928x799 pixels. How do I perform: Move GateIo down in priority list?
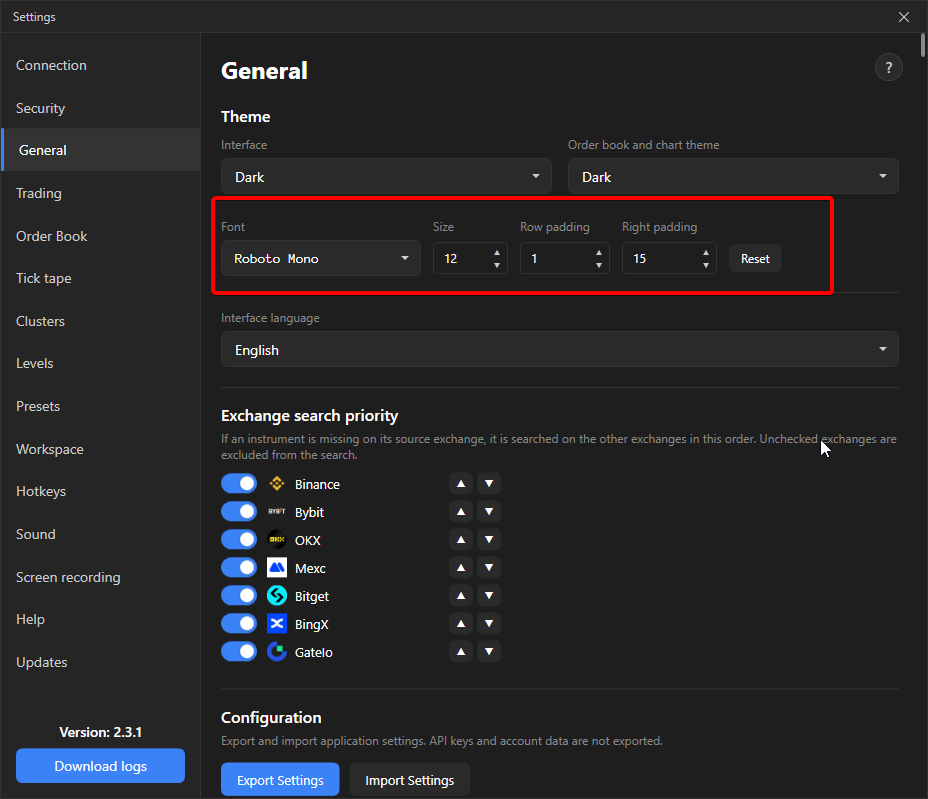pos(489,652)
